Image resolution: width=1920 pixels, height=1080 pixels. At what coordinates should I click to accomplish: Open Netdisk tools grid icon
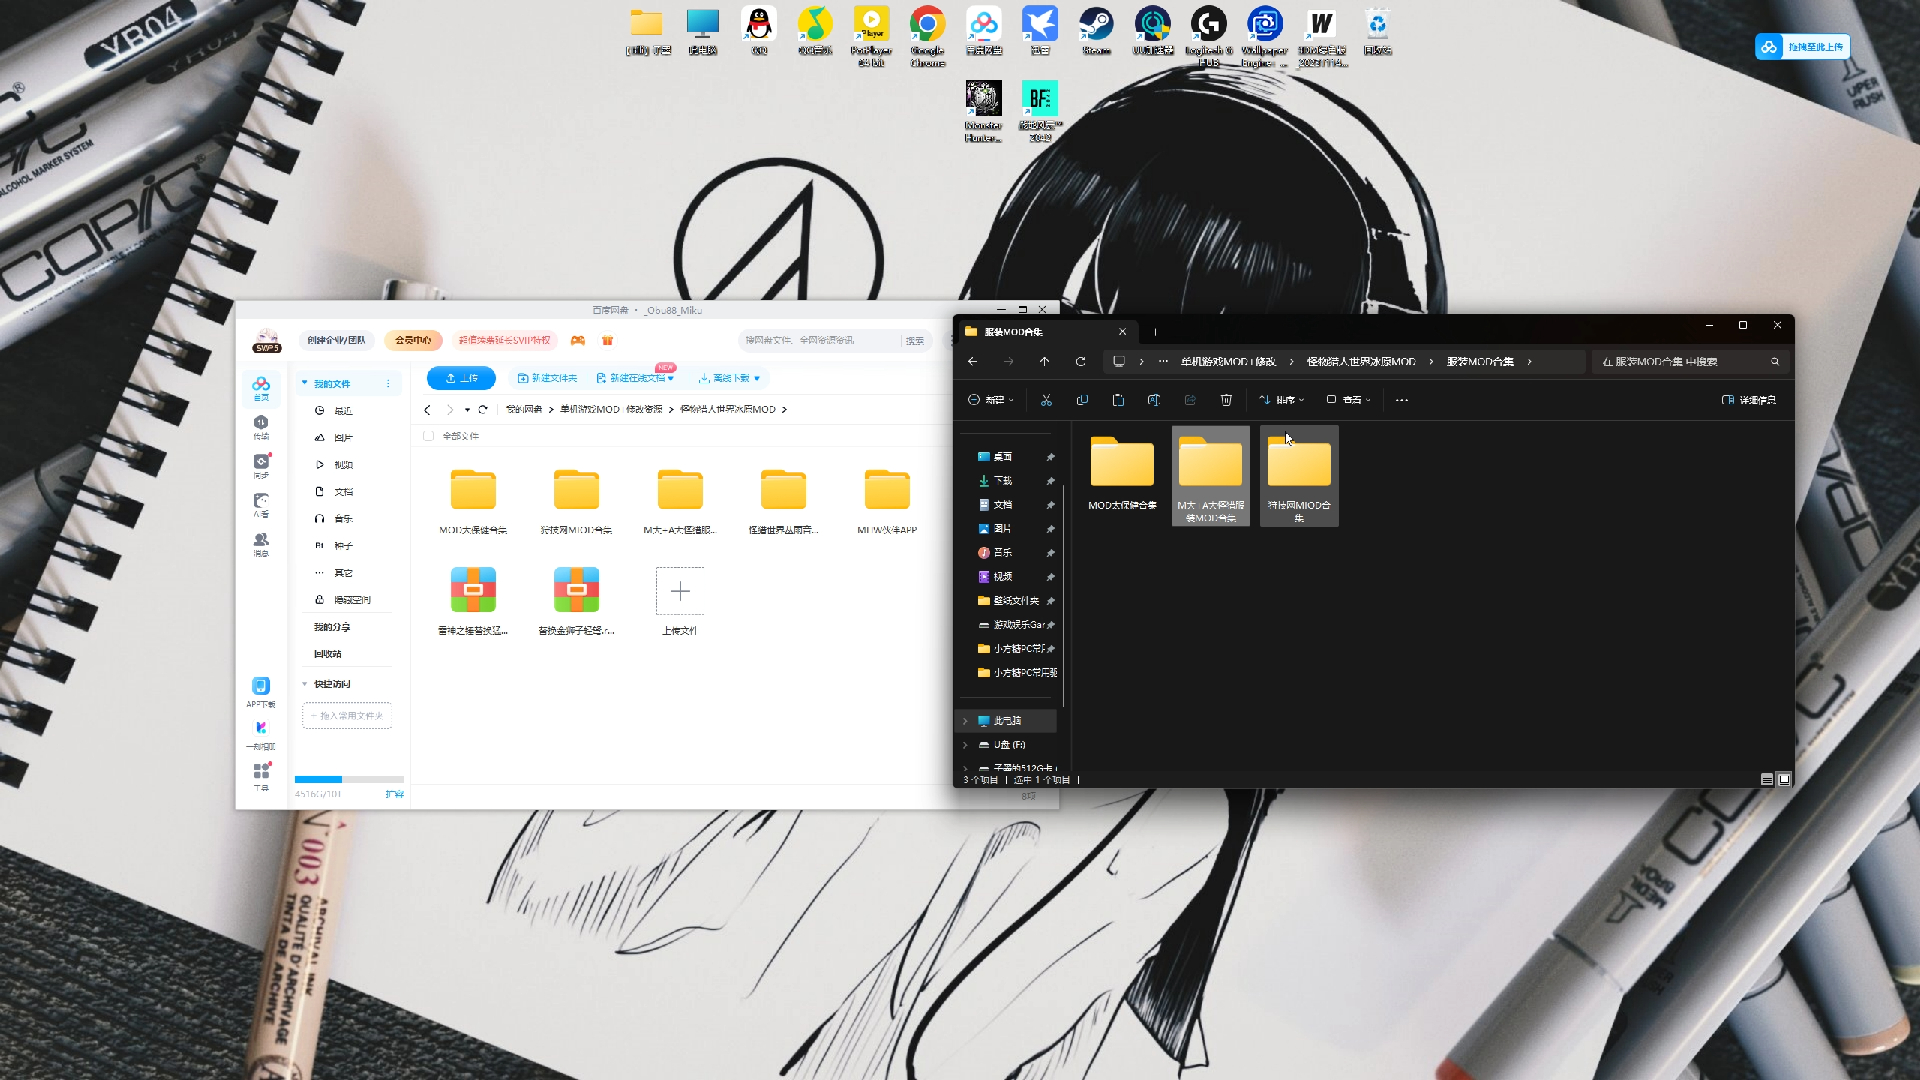261,776
